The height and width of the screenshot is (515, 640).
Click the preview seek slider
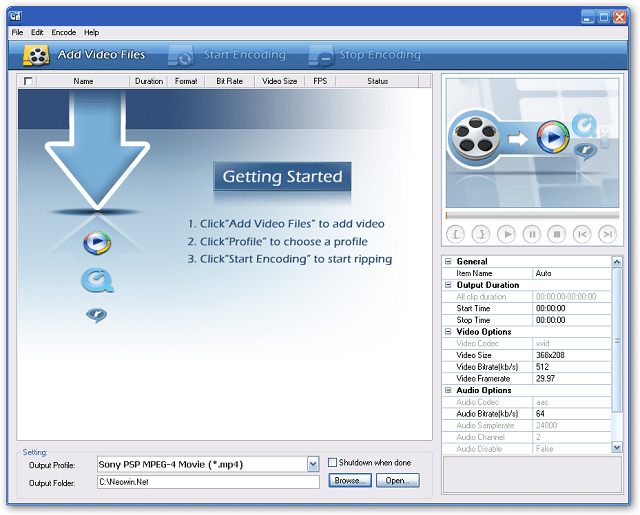[532, 215]
